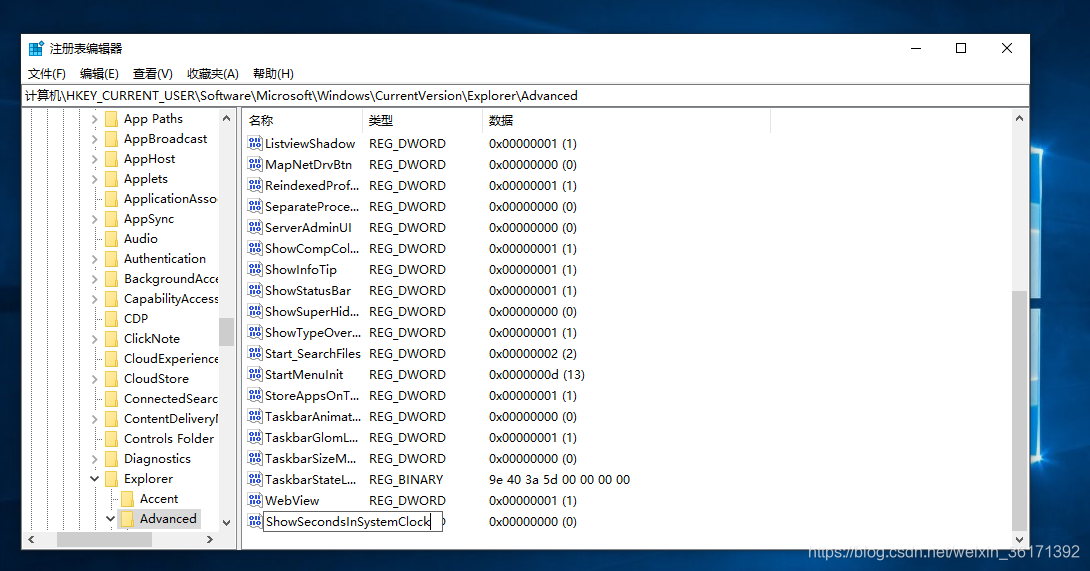Screen dimensions: 1090x571
Task: Click data value 9e 40 3a 5d 00 00 00 00
Action: [560, 480]
